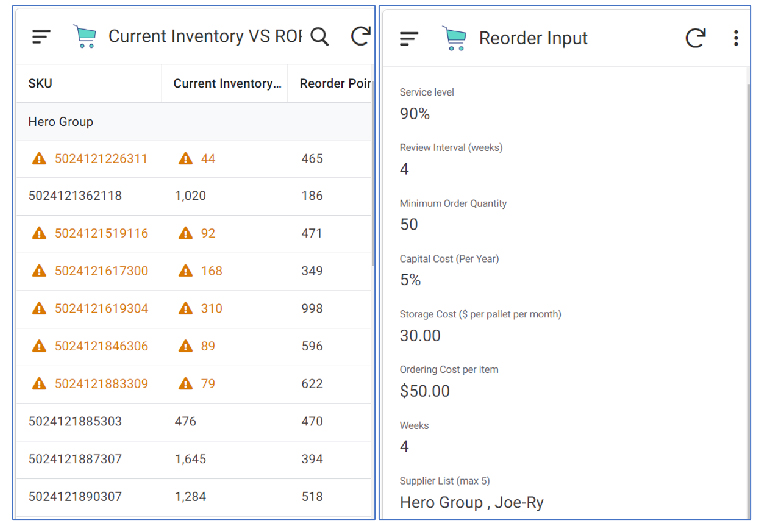Click the search magnifier icon

click(x=319, y=37)
